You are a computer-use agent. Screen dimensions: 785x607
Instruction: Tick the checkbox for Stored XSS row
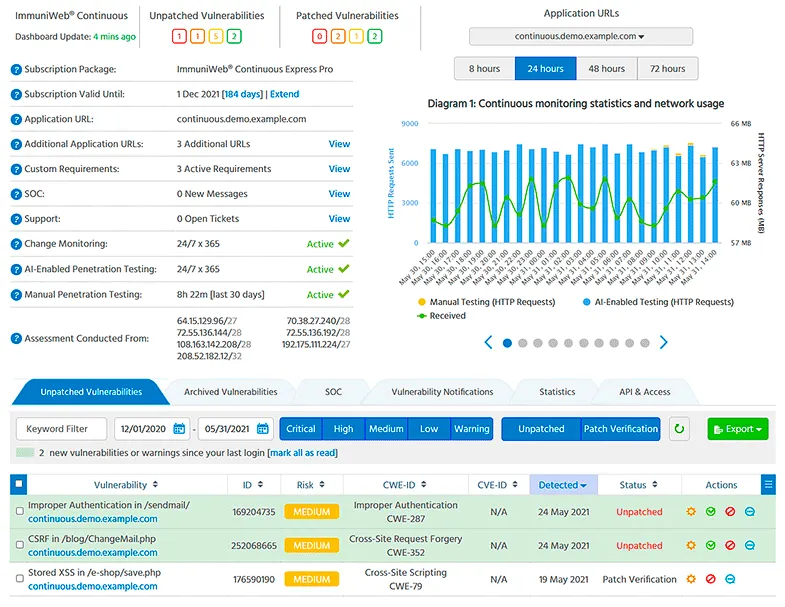[19, 579]
